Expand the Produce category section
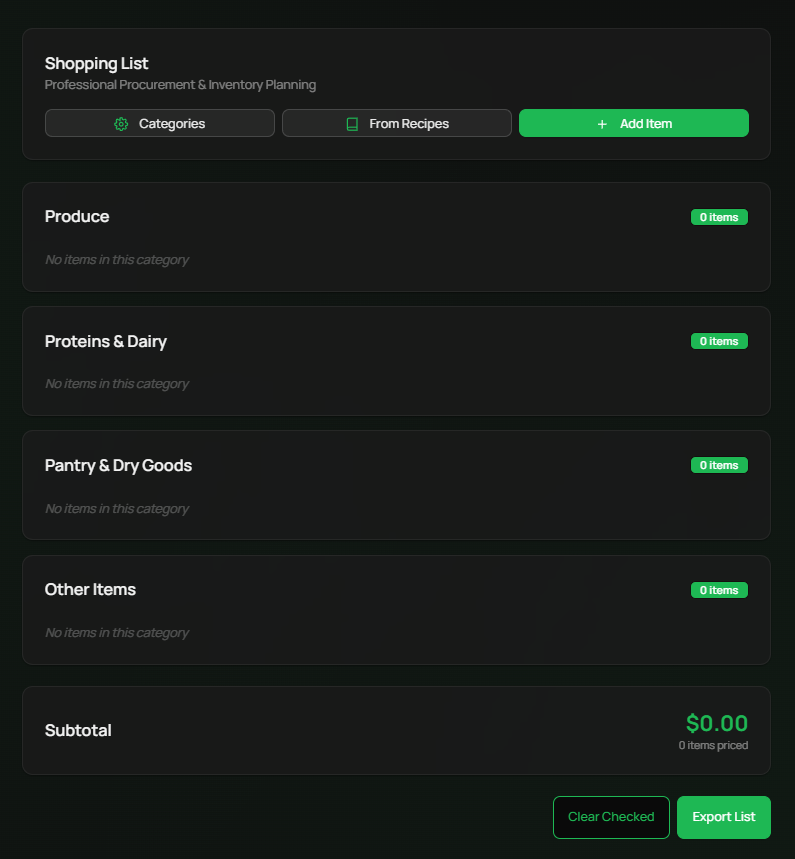 click(77, 217)
